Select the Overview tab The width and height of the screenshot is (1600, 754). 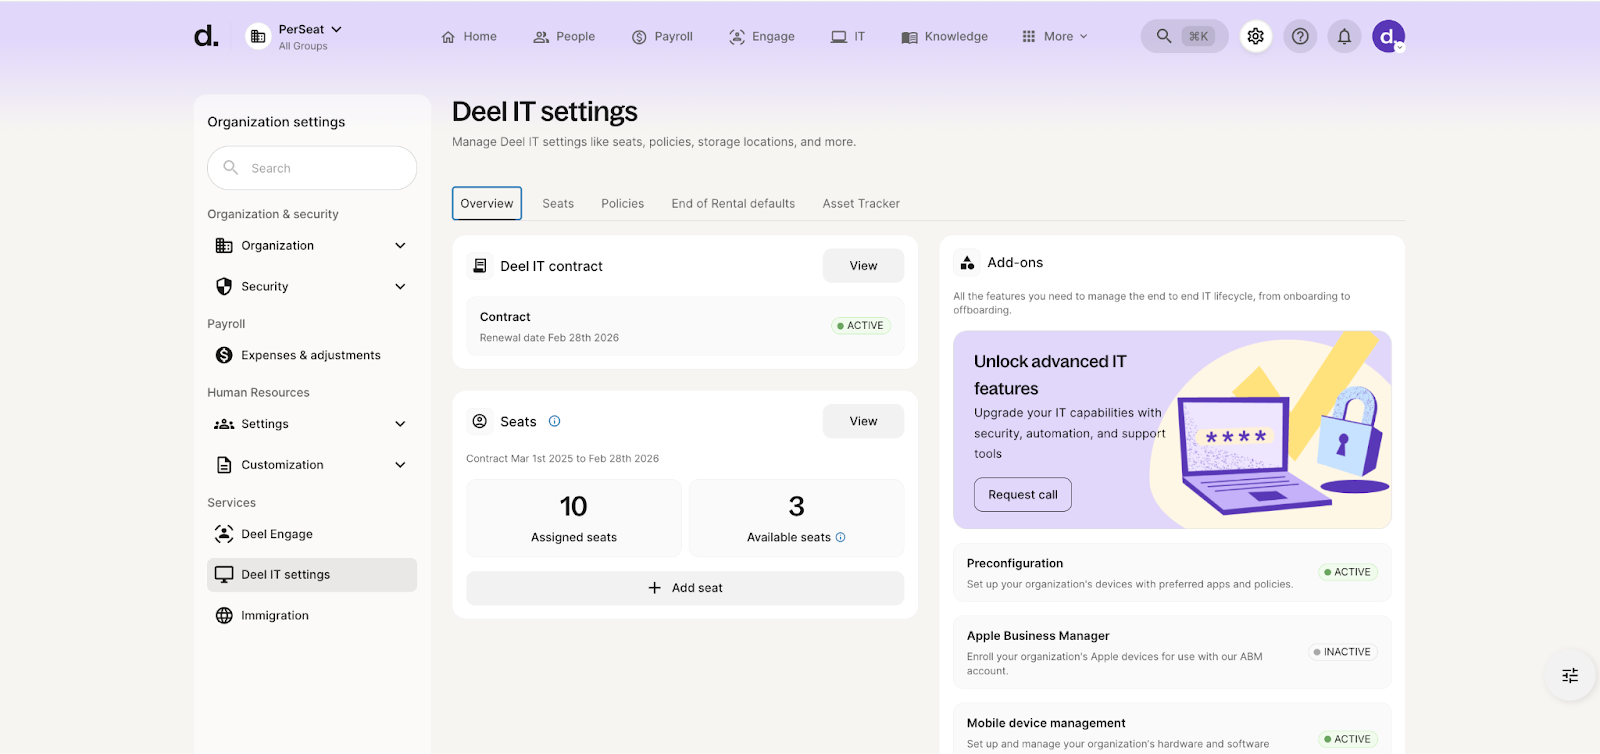point(487,203)
